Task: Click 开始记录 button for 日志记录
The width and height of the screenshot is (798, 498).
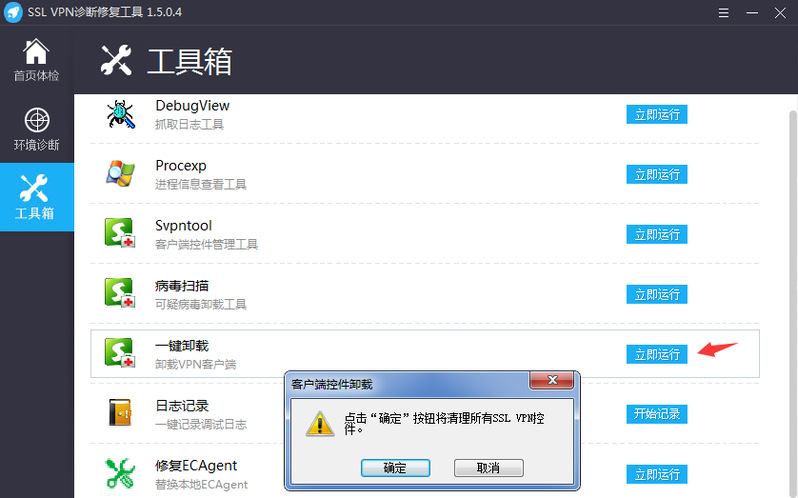Action: click(657, 414)
